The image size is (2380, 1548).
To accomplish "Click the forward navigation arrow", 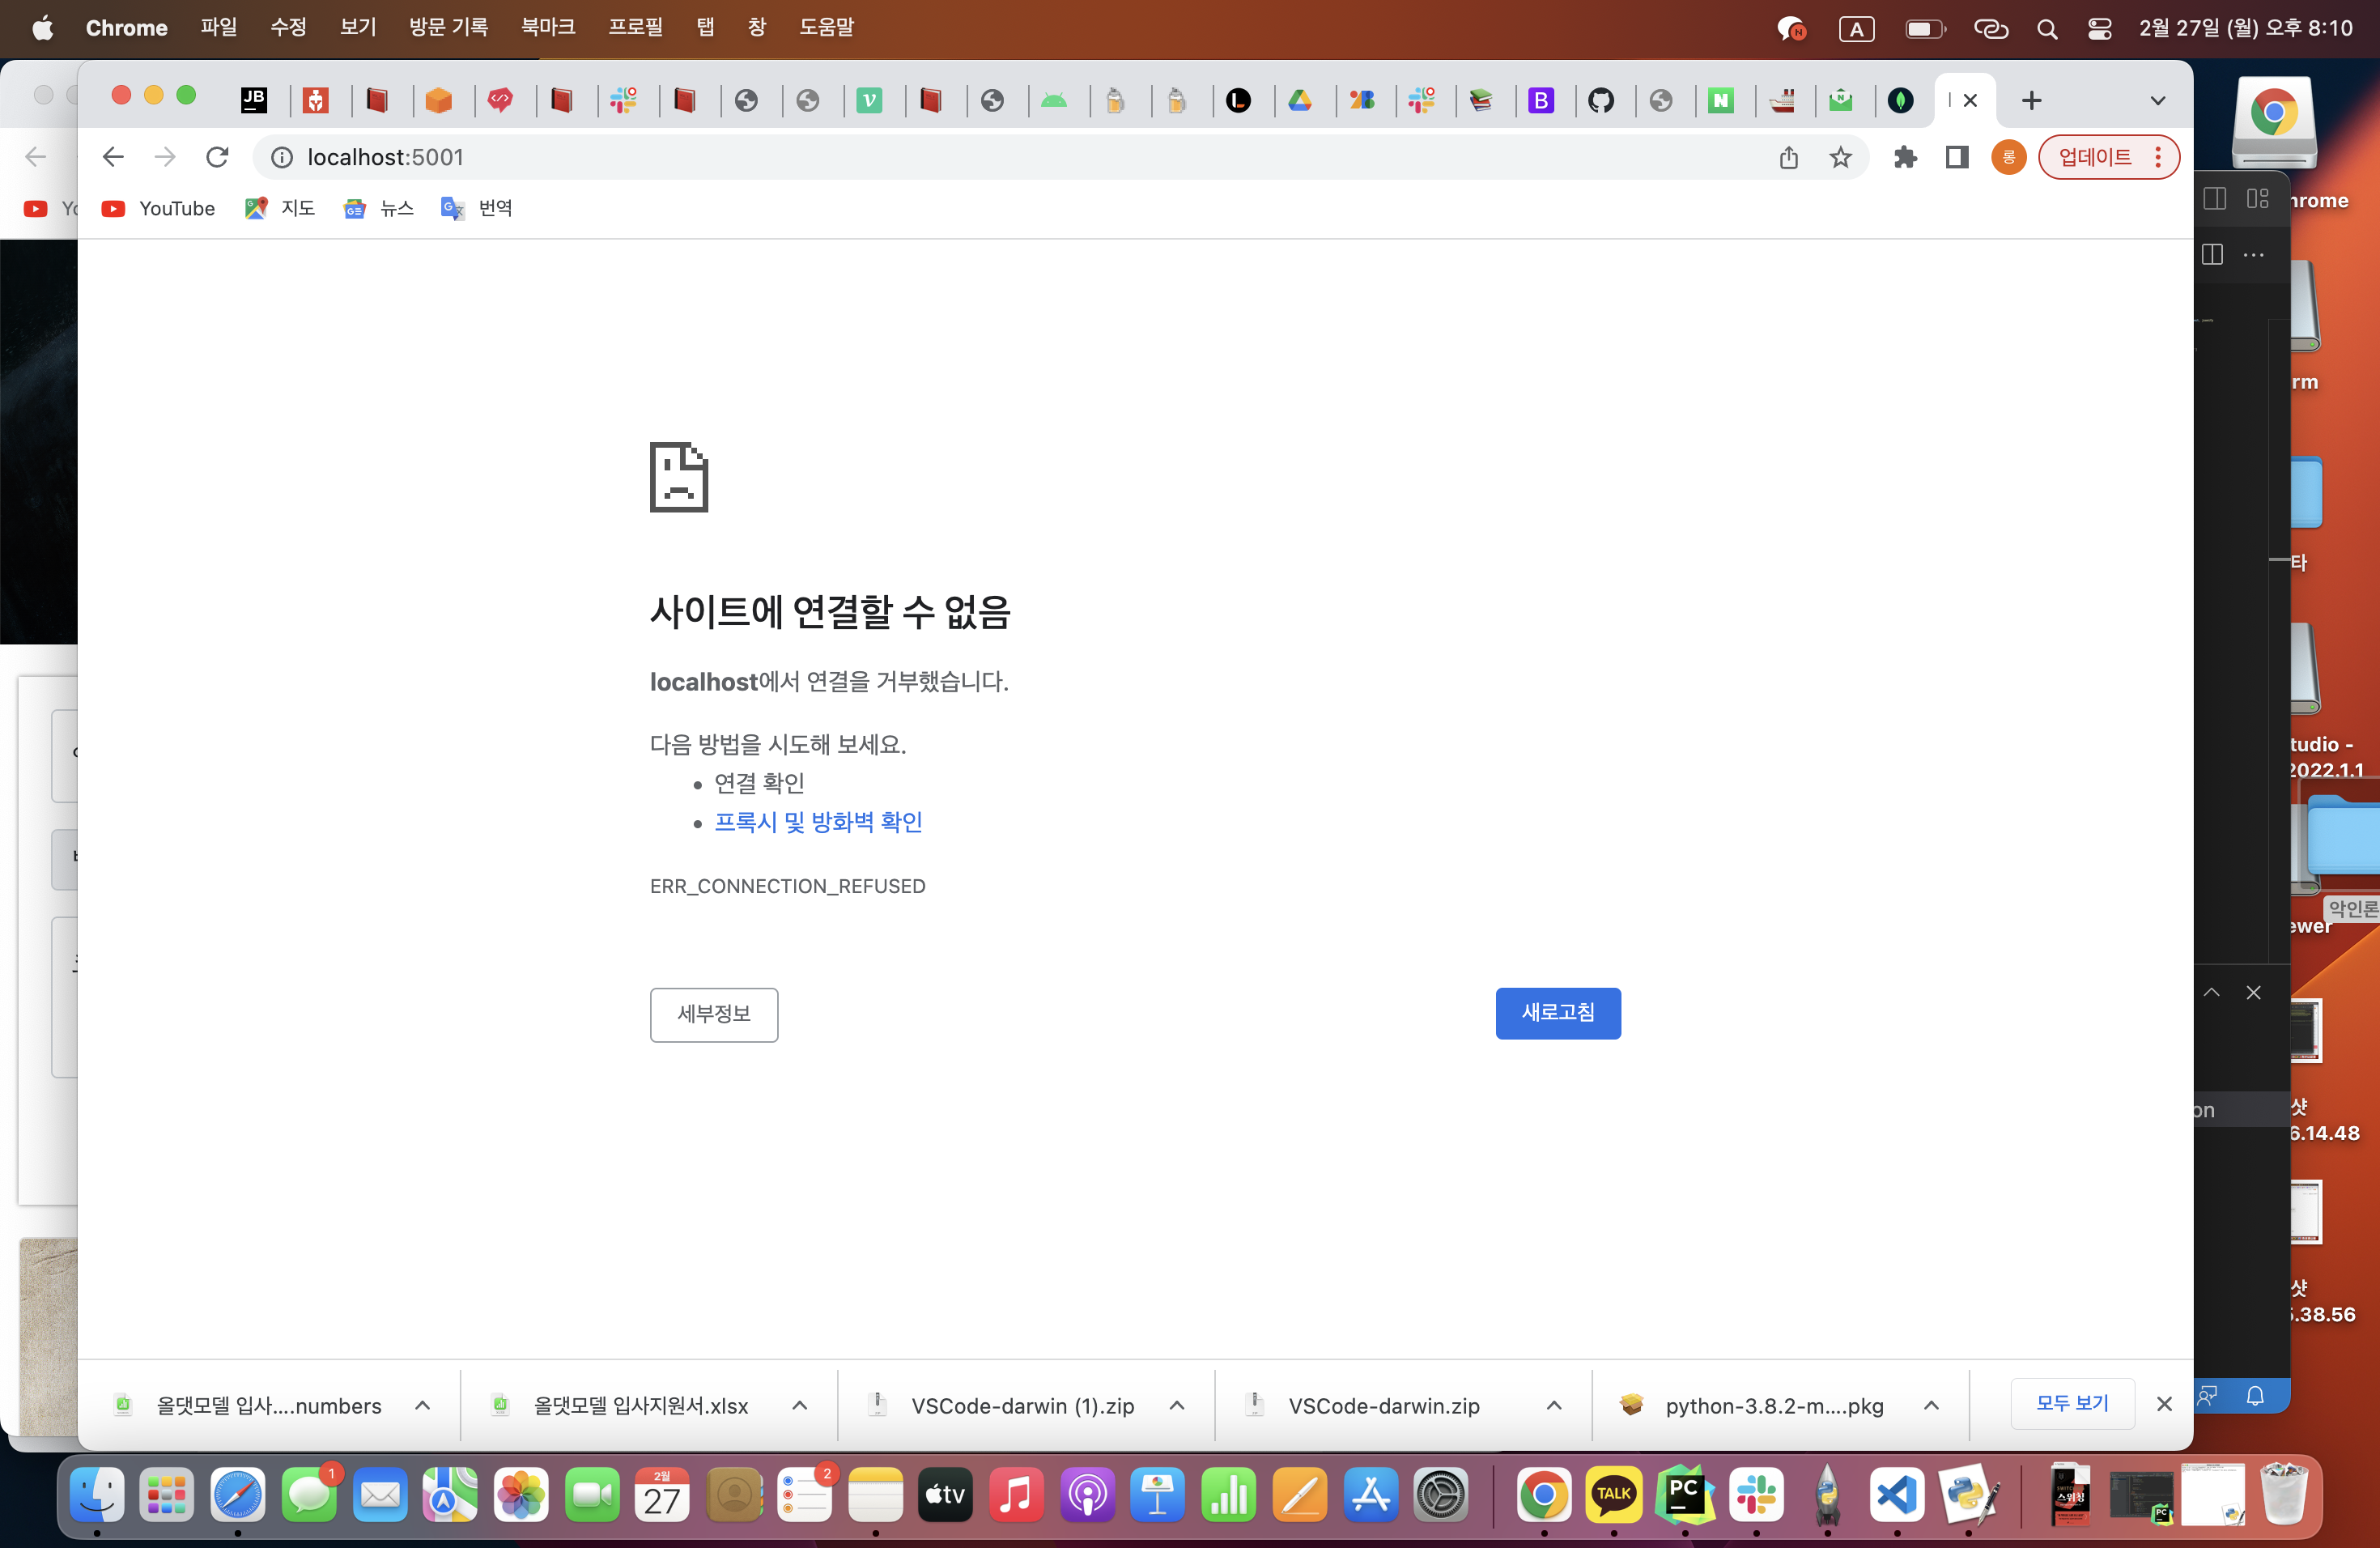I will (165, 157).
